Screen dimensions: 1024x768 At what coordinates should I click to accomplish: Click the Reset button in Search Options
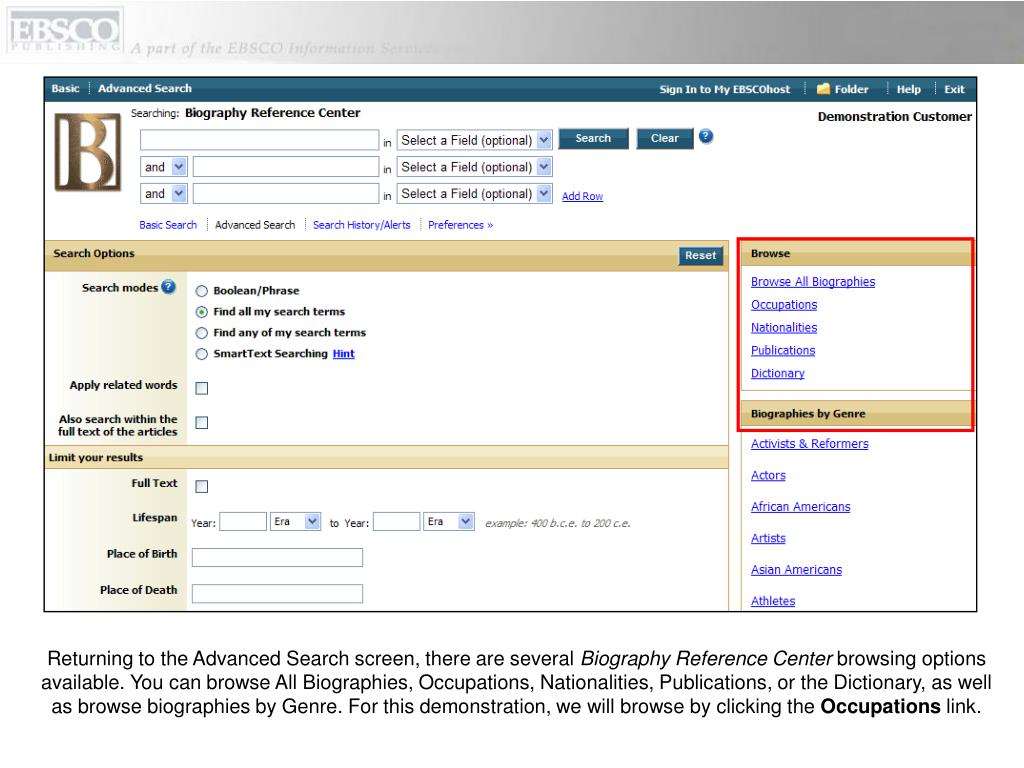pos(701,256)
